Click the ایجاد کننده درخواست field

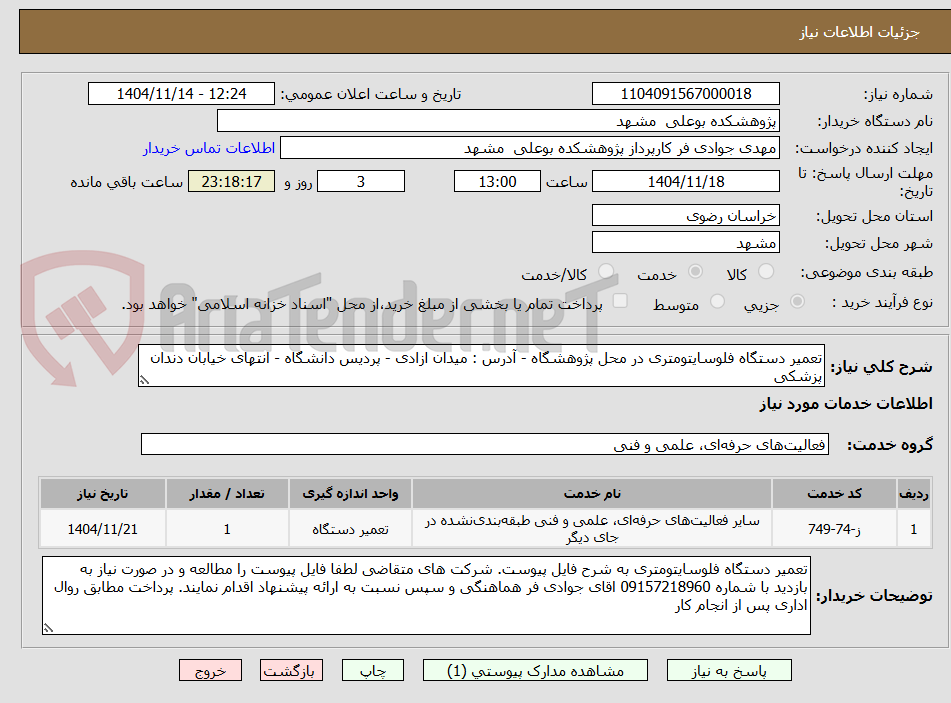click(529, 148)
